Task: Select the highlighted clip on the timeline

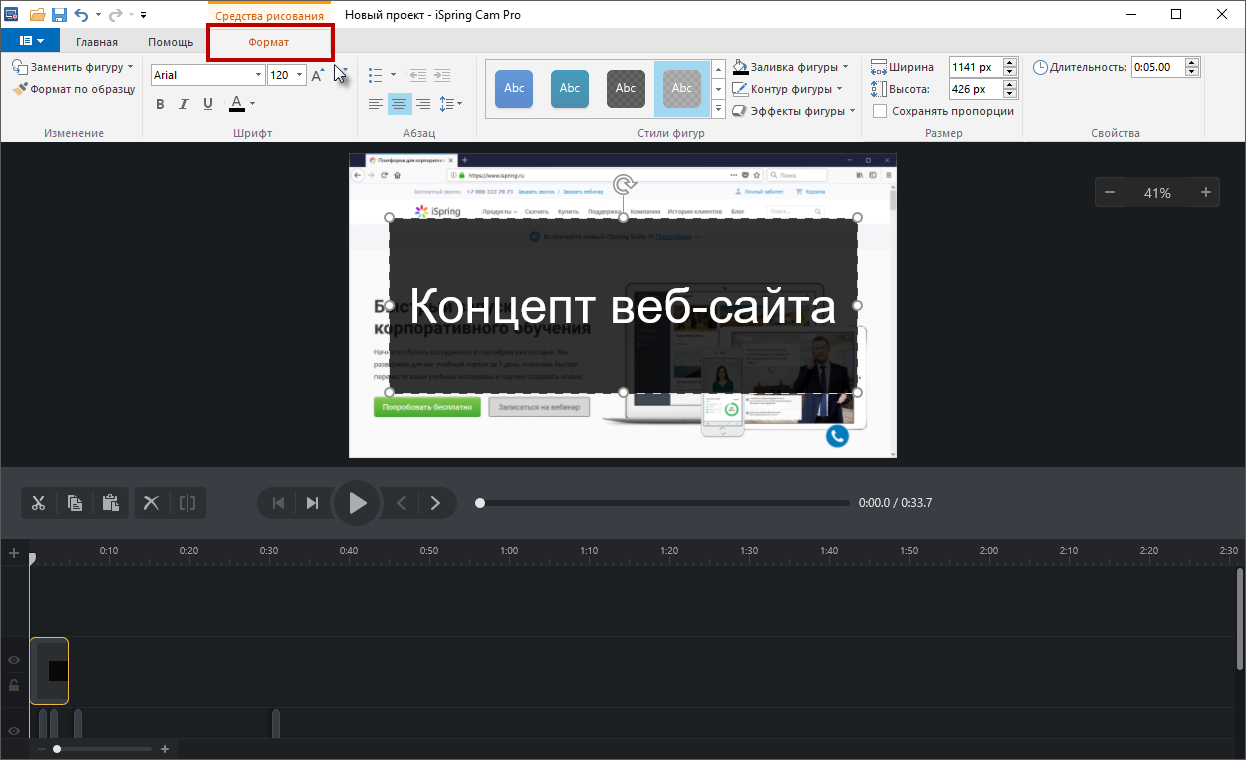Action: coord(49,671)
